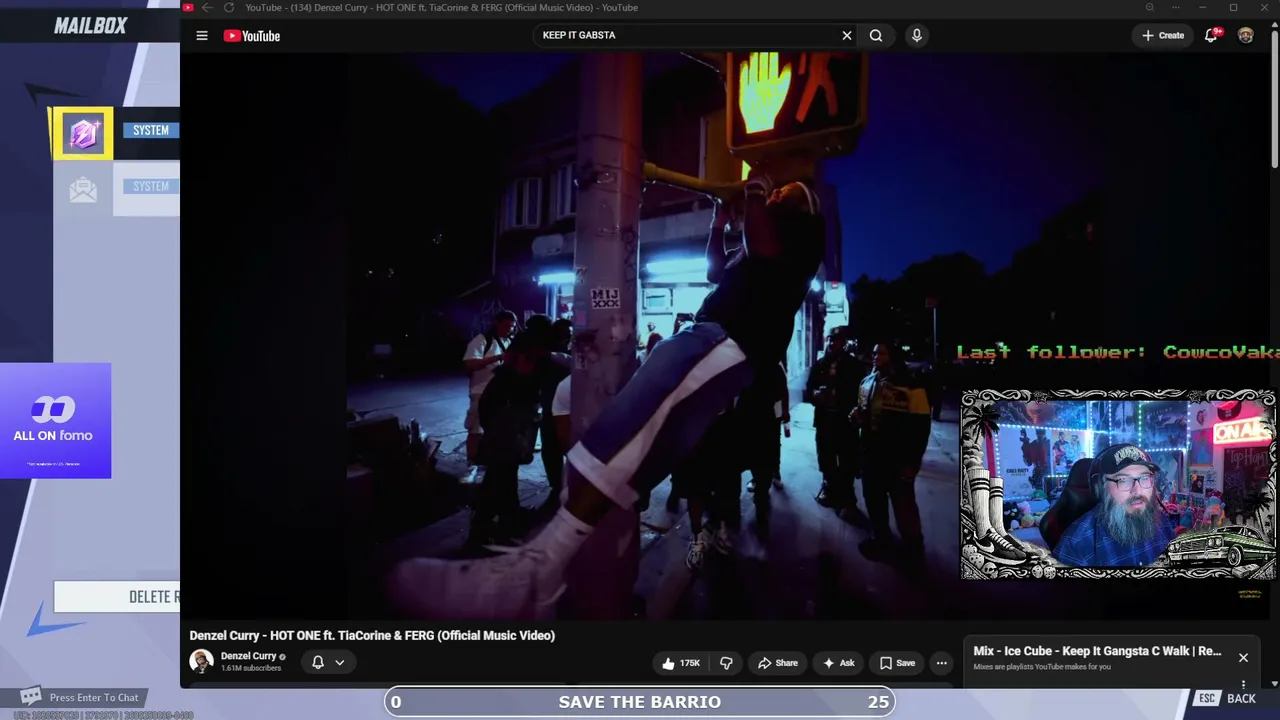Viewport: 1280px width, 720px height.
Task: Dislike the video with thumbs down
Action: coord(726,663)
